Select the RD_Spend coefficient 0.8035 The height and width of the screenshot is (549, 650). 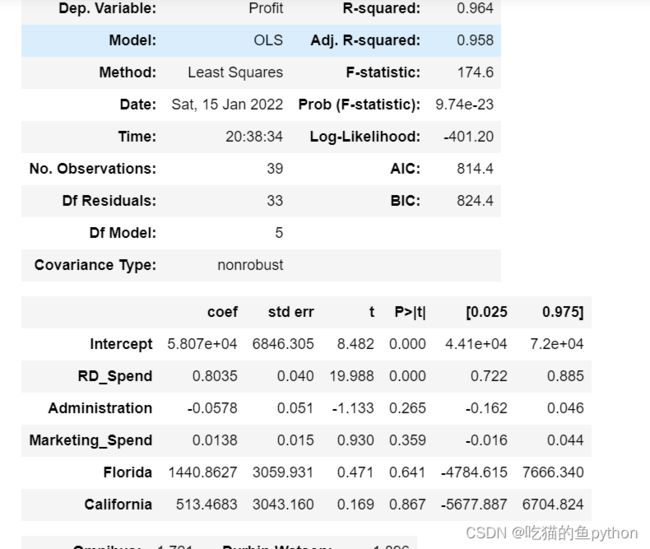coord(215,376)
